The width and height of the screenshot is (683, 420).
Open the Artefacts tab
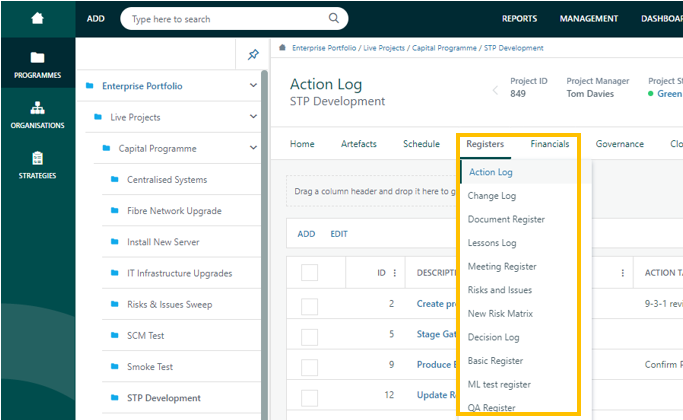pyautogui.click(x=358, y=144)
